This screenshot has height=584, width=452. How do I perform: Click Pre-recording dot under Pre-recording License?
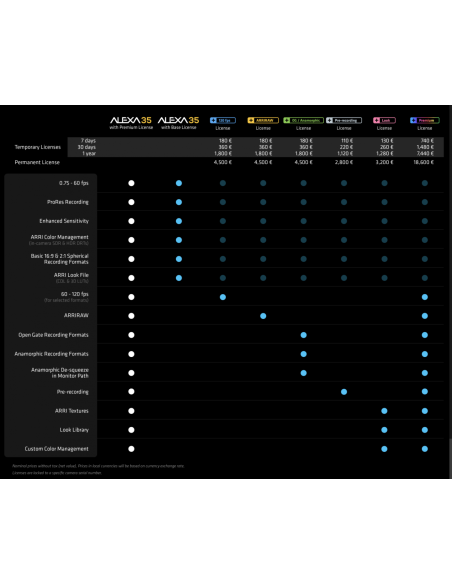[x=344, y=392]
